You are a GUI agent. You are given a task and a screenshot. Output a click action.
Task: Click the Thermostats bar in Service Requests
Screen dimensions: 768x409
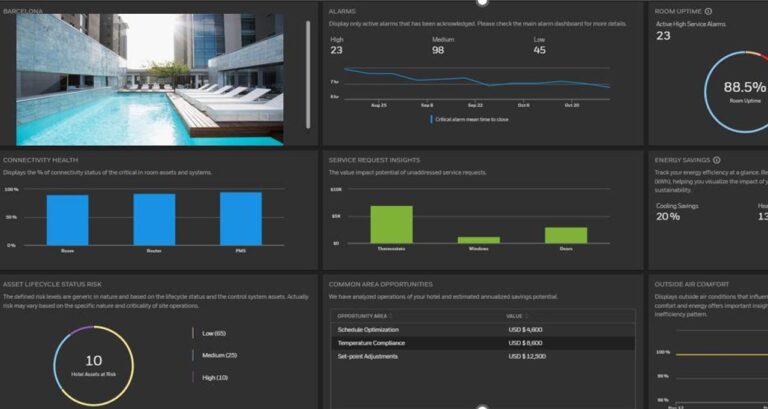click(391, 224)
